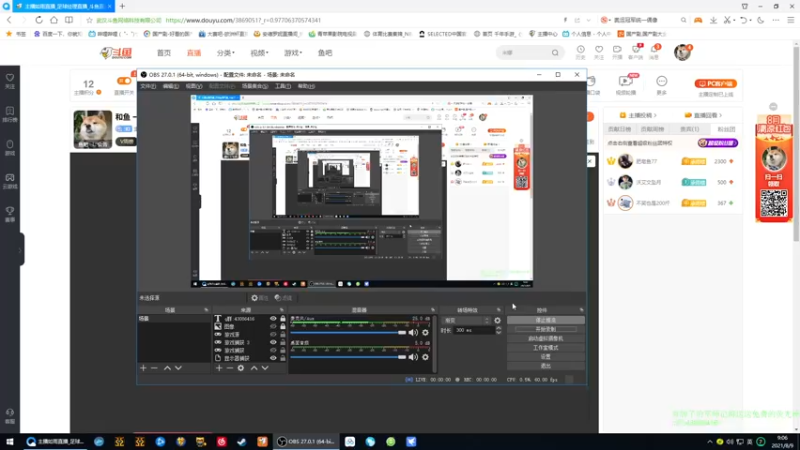The image size is (800, 450).
Task: Open source properties gear in the Sources toolbar
Action: [241, 368]
